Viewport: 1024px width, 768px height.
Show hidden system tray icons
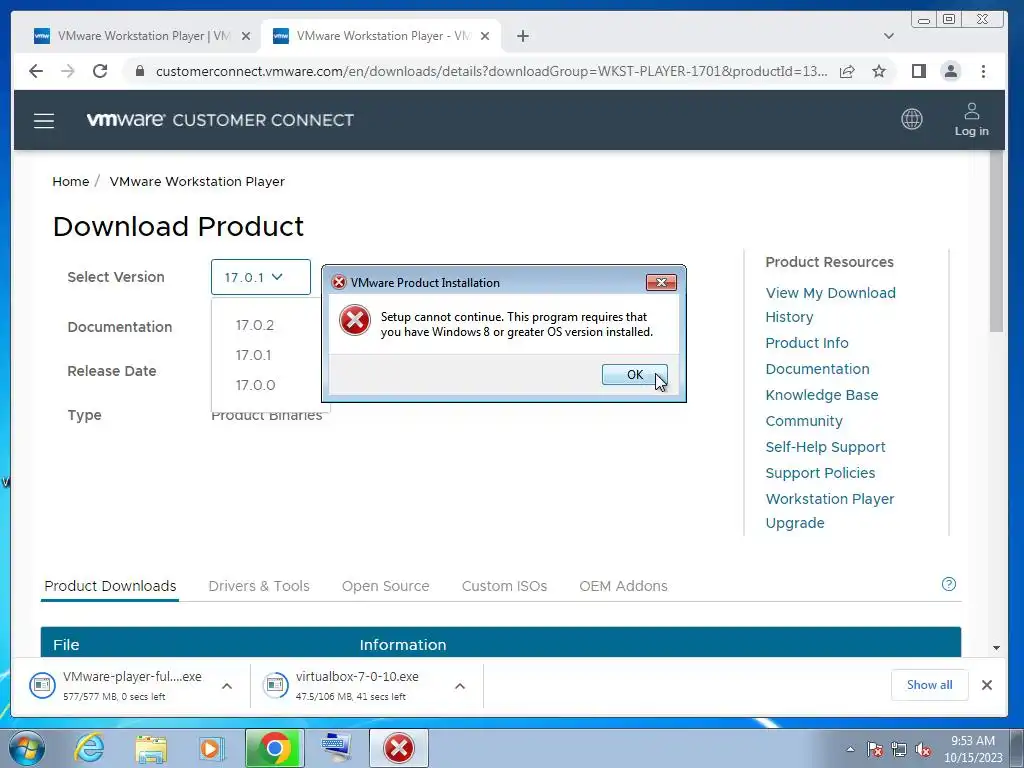(x=850, y=749)
